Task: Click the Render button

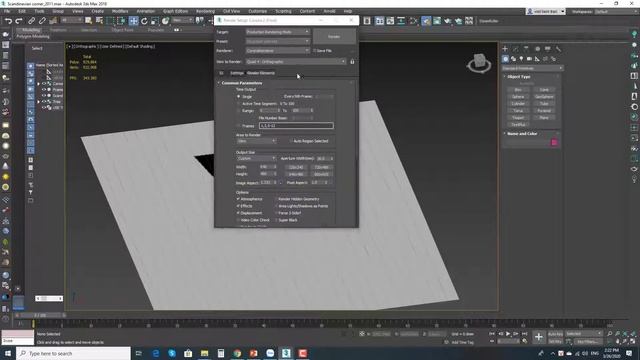Action: 334,36
